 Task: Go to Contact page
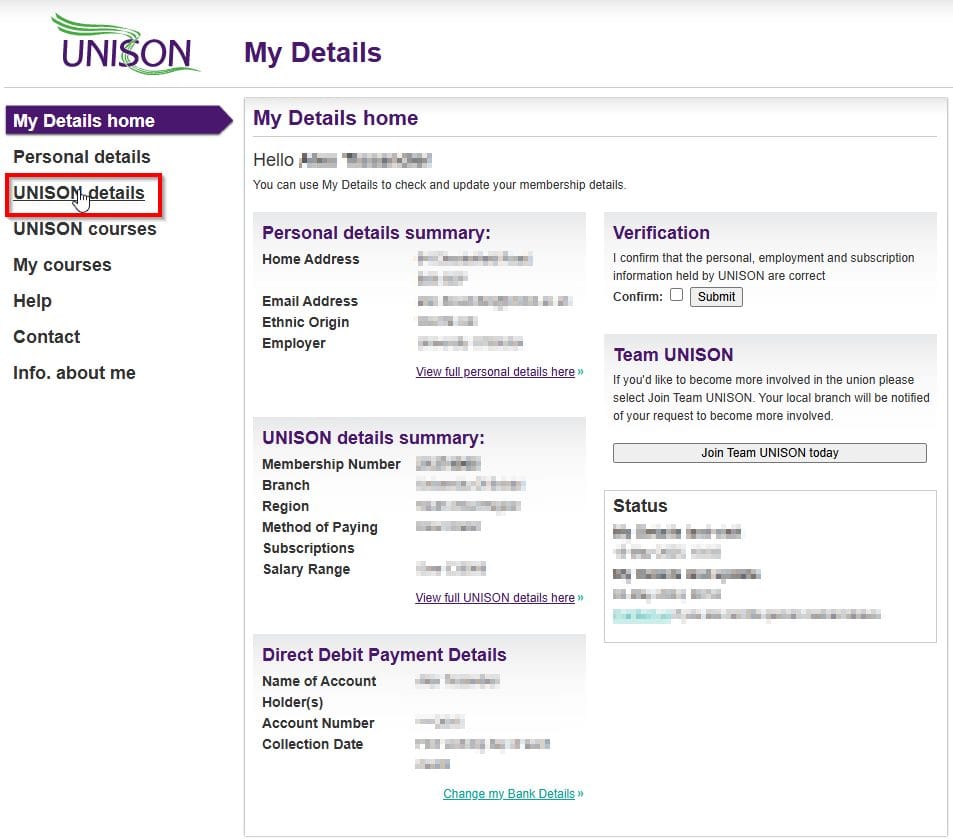click(x=47, y=337)
